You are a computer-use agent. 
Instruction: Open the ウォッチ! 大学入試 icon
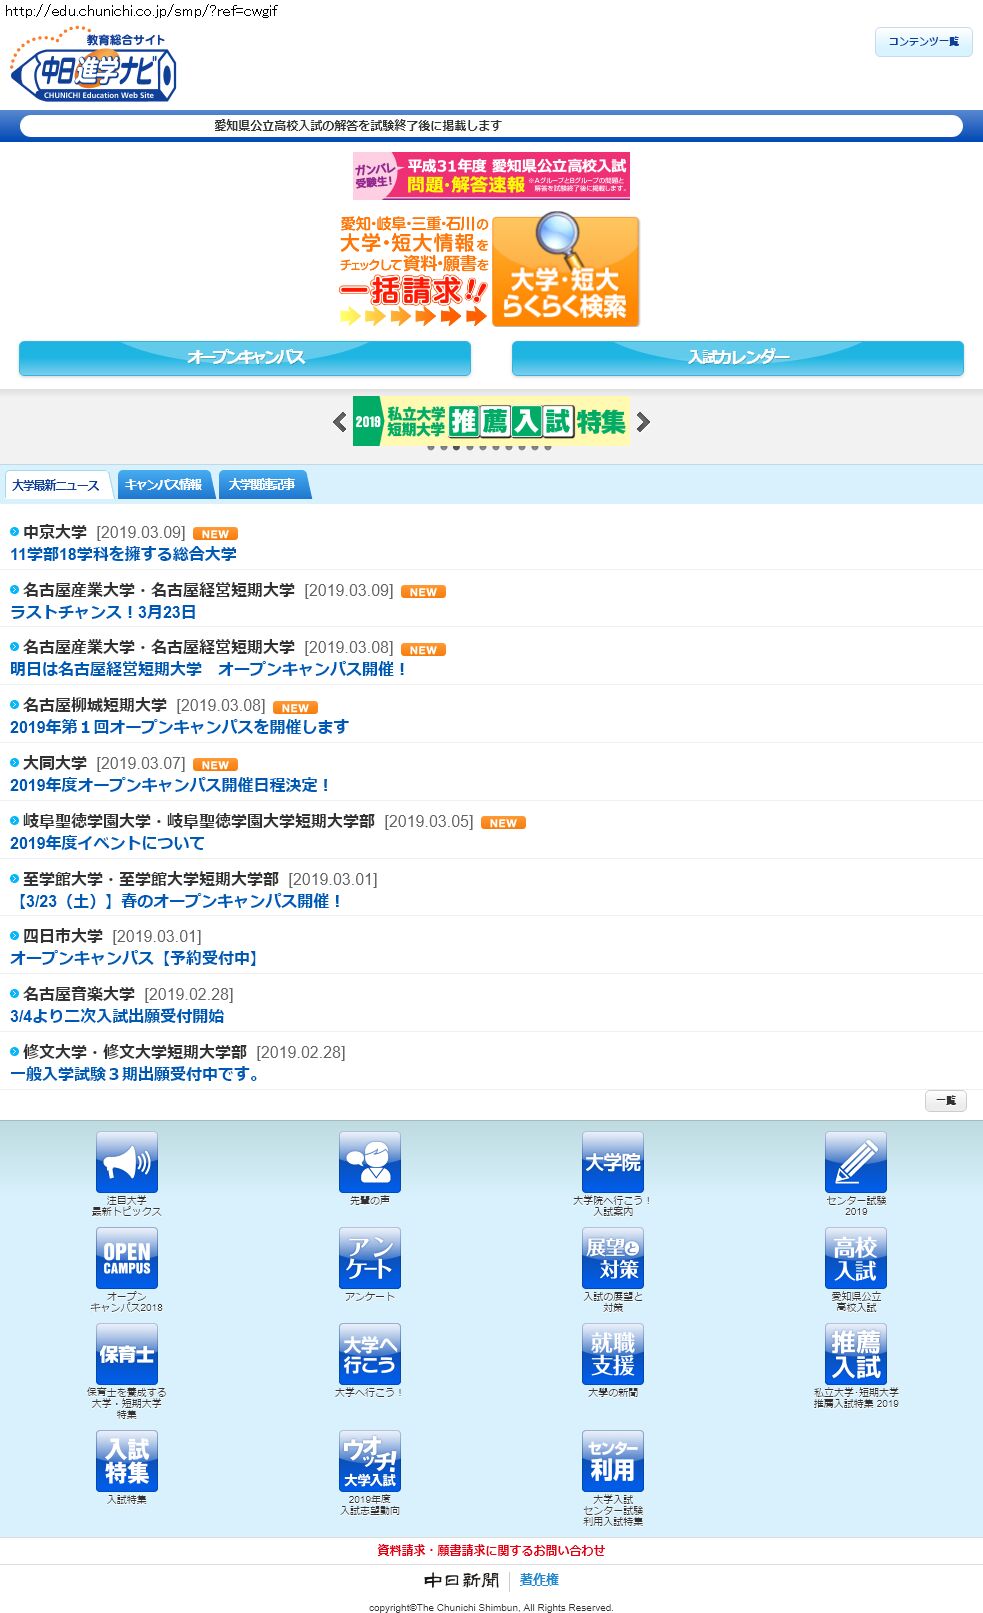pyautogui.click(x=370, y=1461)
